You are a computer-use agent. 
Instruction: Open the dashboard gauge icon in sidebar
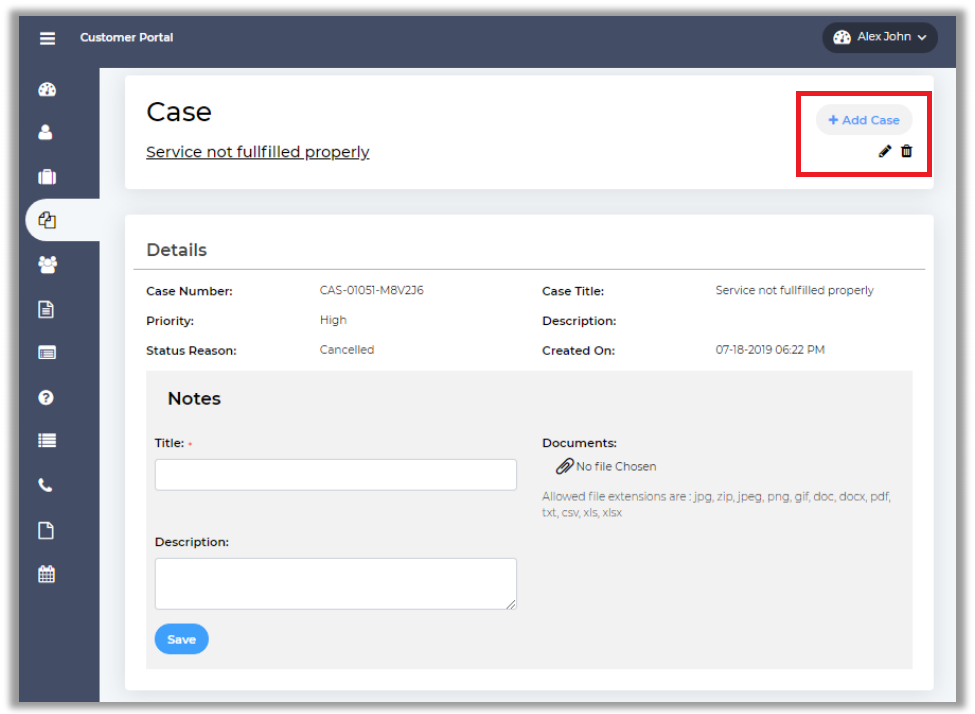(46, 90)
